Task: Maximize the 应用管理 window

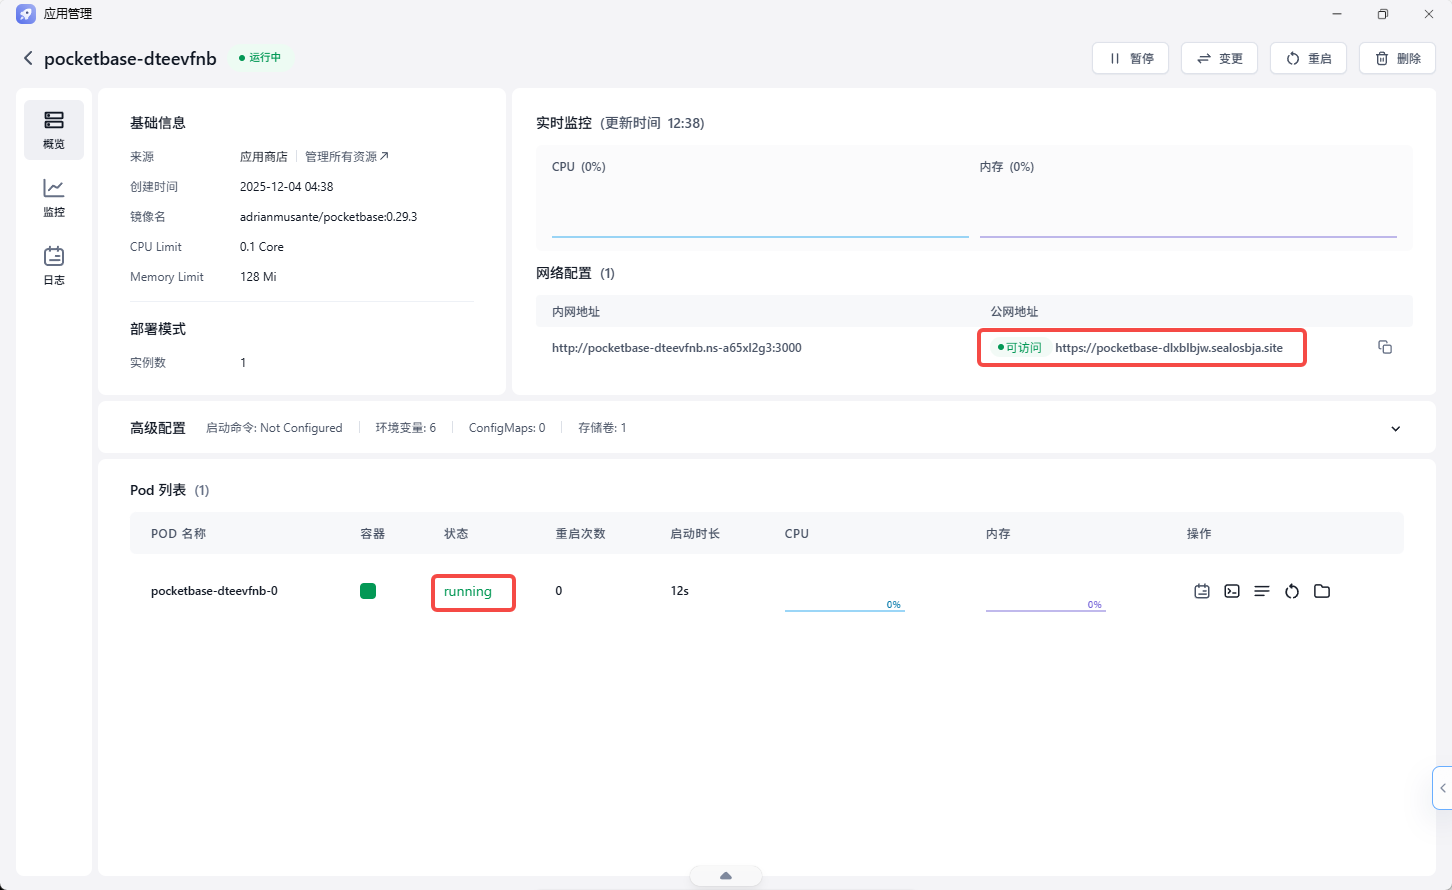Action: (x=1383, y=14)
